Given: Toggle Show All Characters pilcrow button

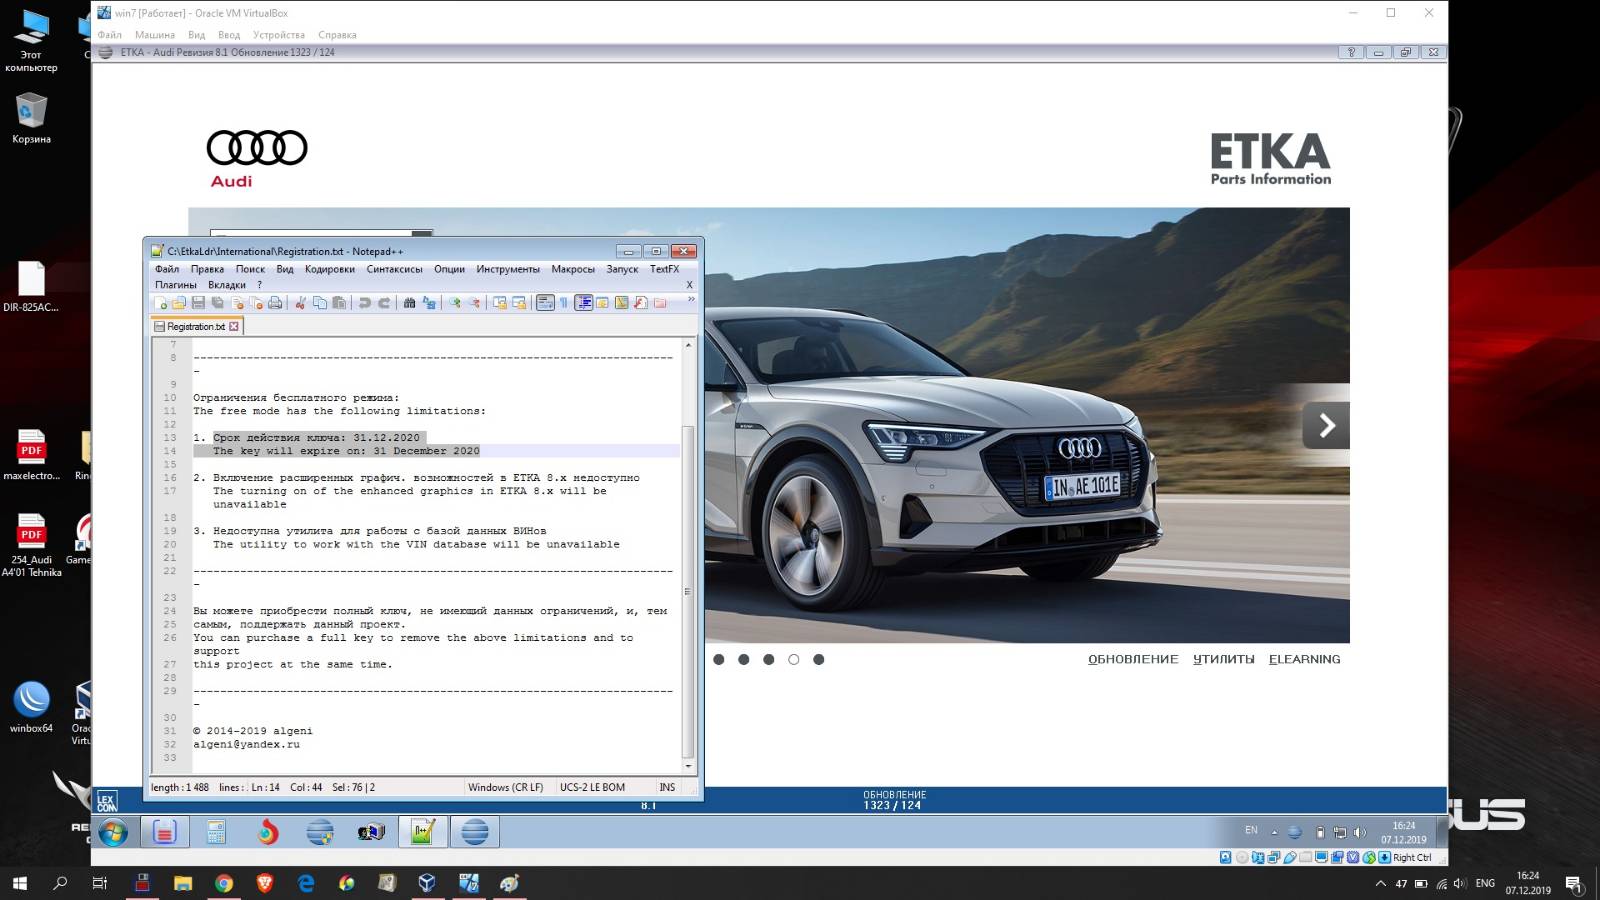Looking at the screenshot, I should 564,303.
